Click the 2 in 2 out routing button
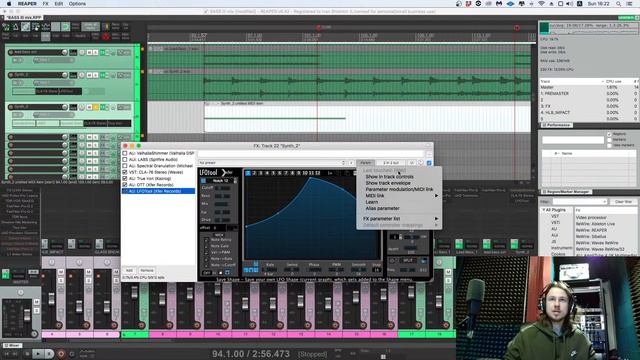This screenshot has width=640, height=360. point(391,162)
